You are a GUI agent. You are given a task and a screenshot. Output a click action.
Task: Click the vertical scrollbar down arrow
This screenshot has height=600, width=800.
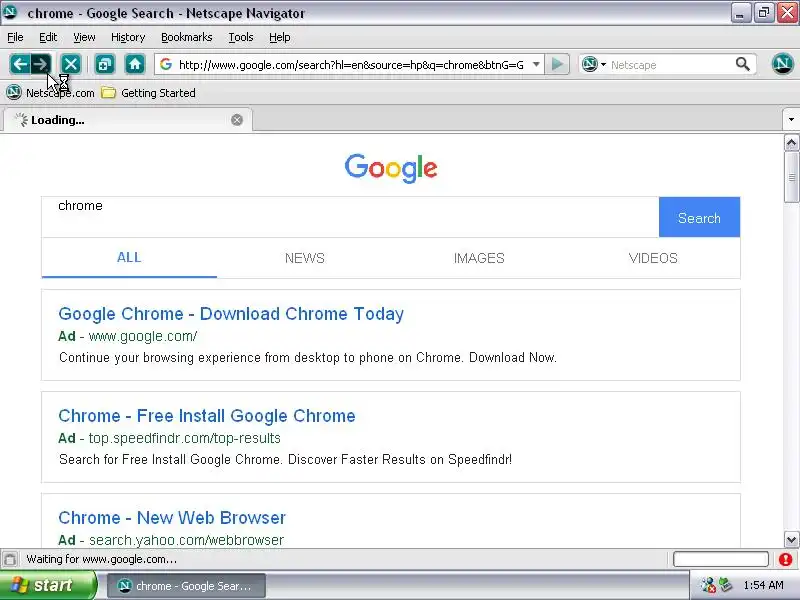(x=791, y=539)
